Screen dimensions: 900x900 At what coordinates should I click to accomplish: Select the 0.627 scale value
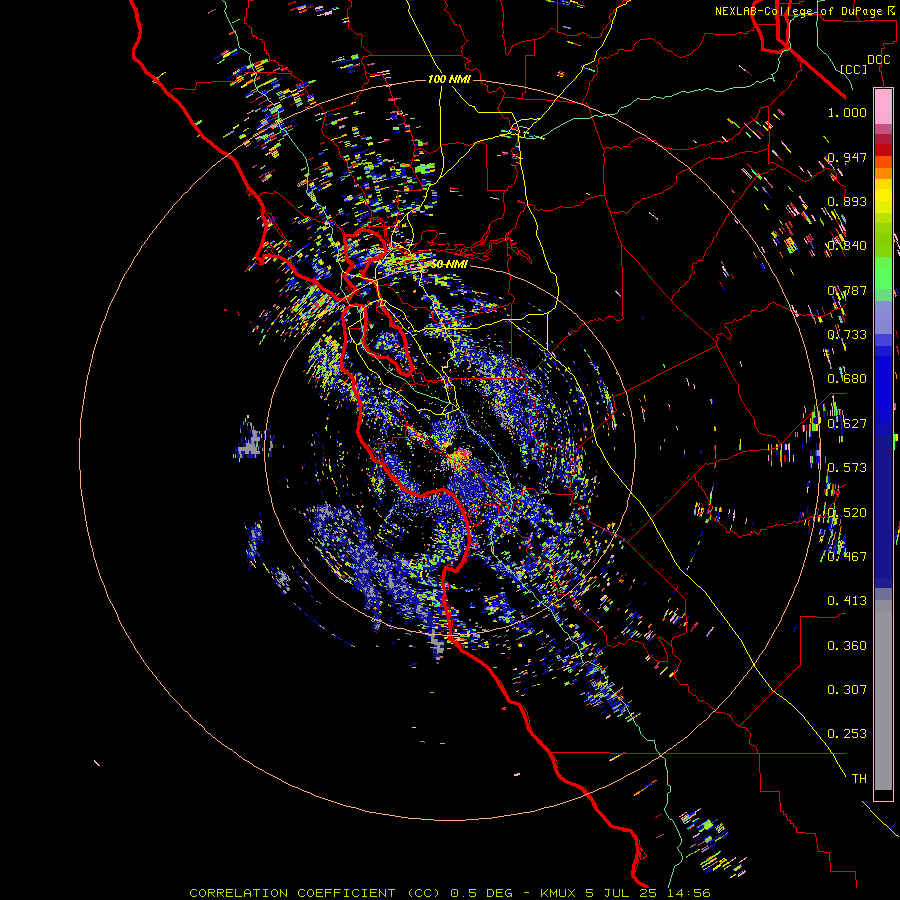pos(847,424)
